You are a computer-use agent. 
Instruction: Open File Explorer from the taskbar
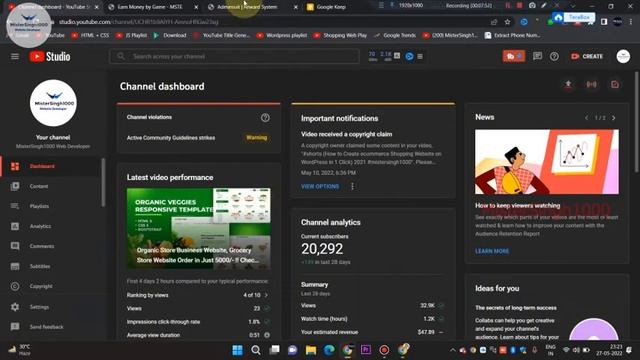coord(311,350)
